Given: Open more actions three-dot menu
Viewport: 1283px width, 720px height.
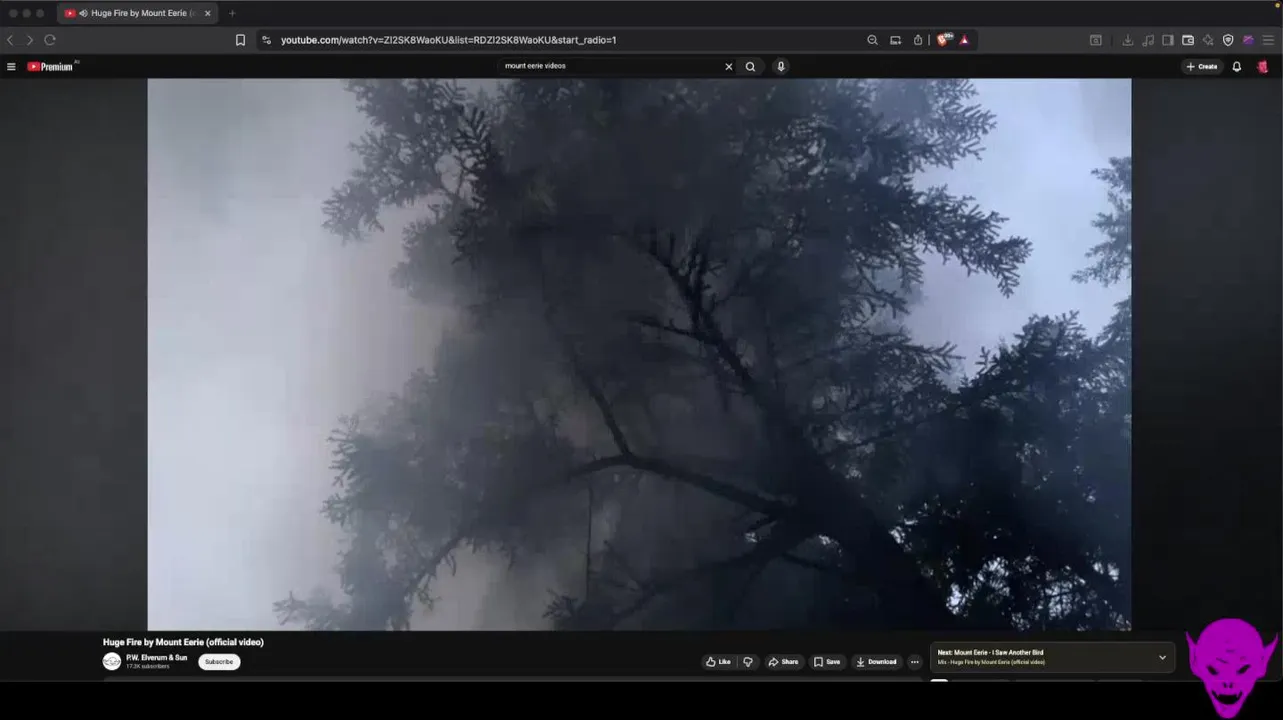Looking at the screenshot, I should coord(914,662).
